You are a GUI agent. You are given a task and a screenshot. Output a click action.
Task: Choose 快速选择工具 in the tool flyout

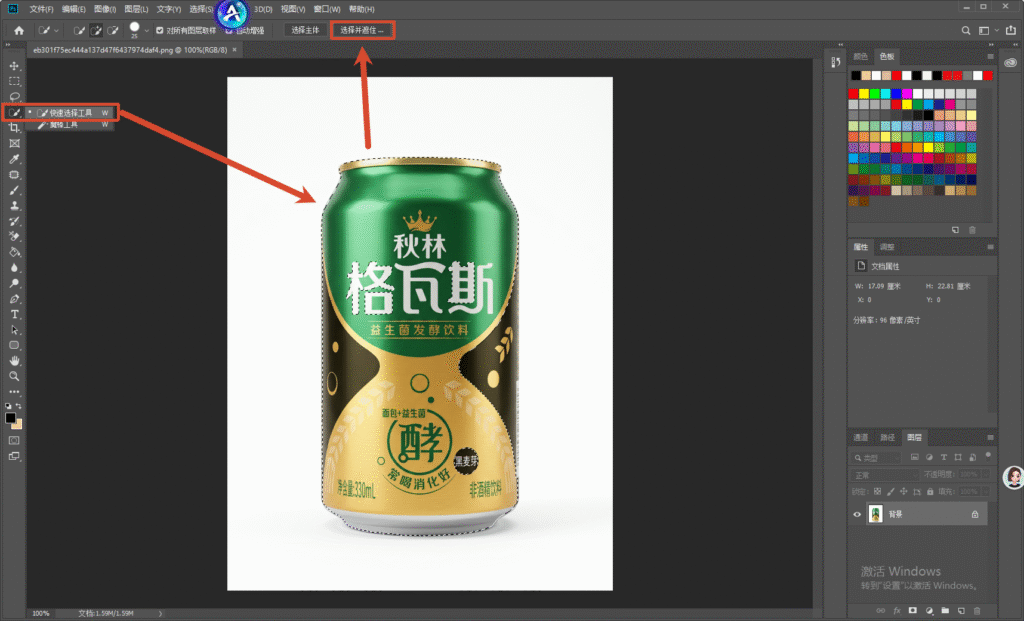(x=71, y=113)
